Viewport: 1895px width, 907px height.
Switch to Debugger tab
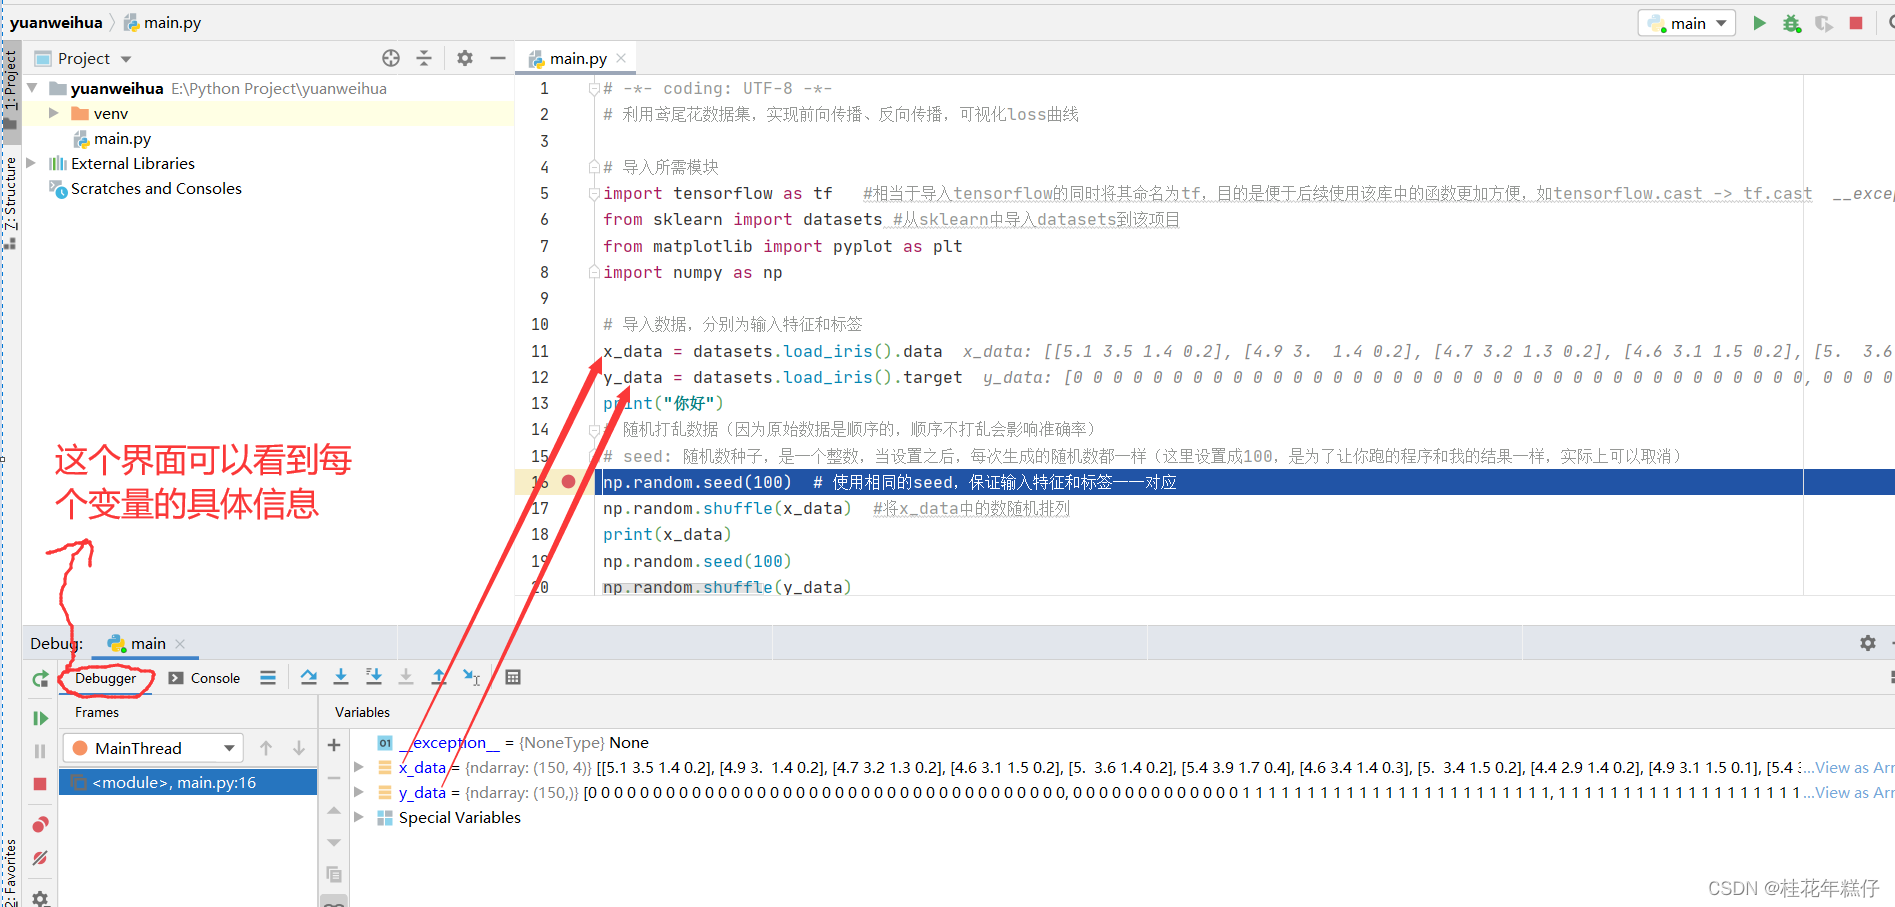click(x=105, y=678)
